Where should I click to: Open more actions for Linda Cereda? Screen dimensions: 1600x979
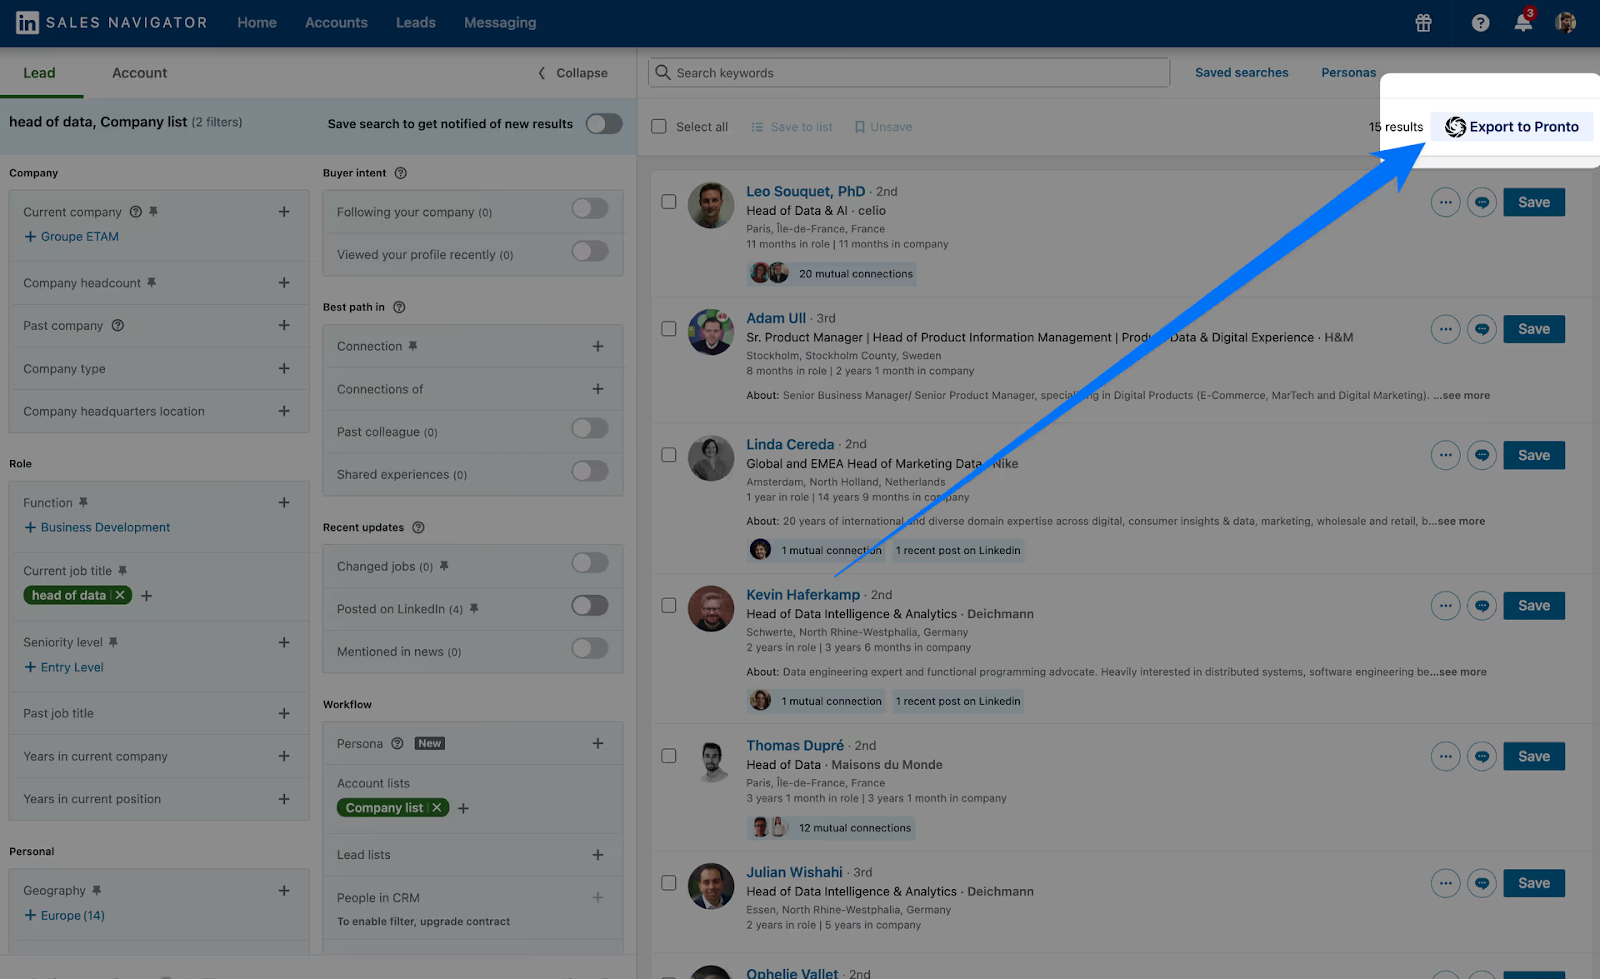[1445, 455]
